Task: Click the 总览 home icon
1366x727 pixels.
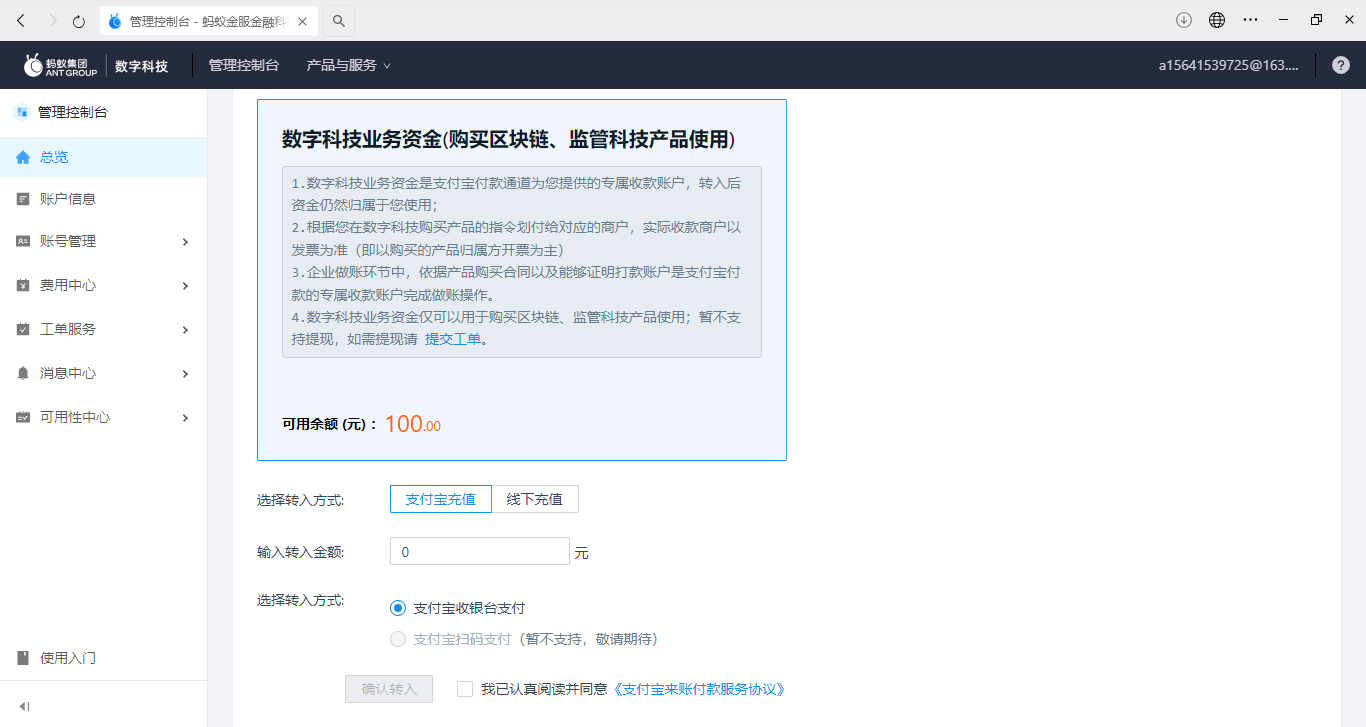Action: 23,157
